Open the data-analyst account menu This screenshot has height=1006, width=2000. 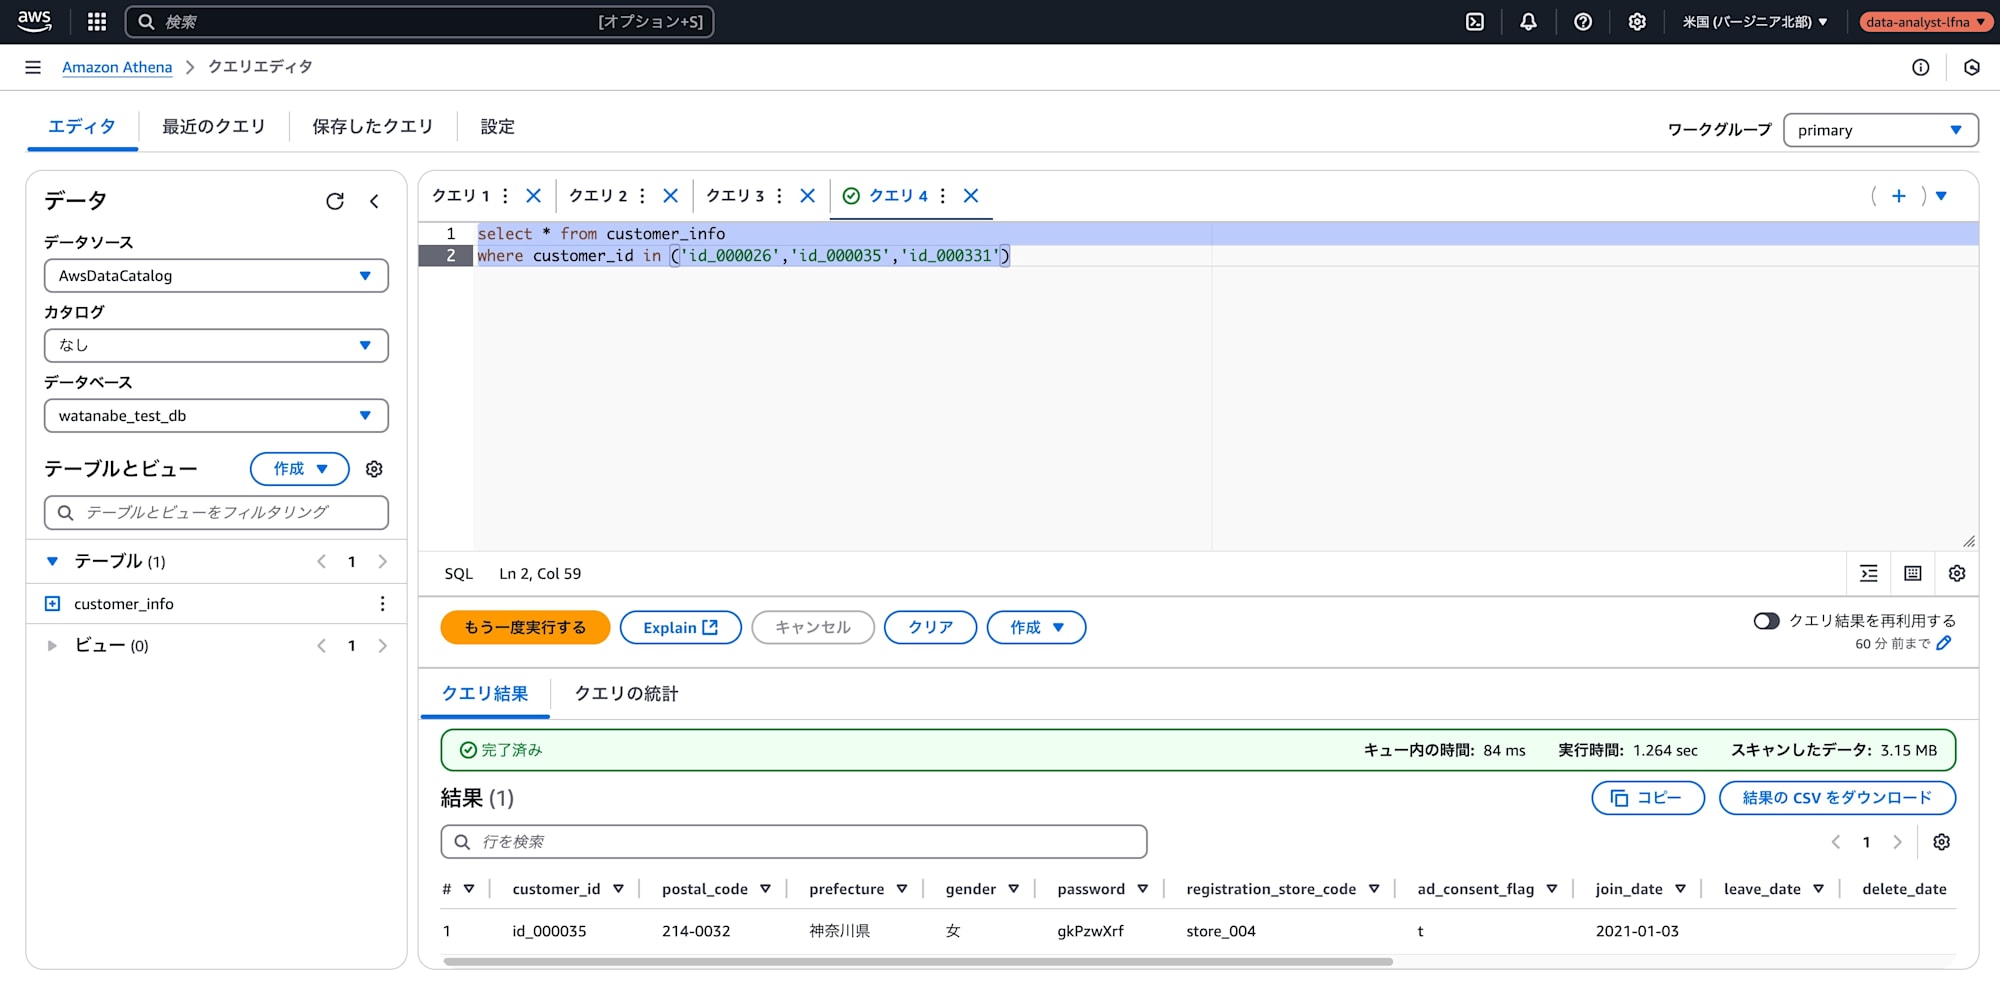point(1925,21)
